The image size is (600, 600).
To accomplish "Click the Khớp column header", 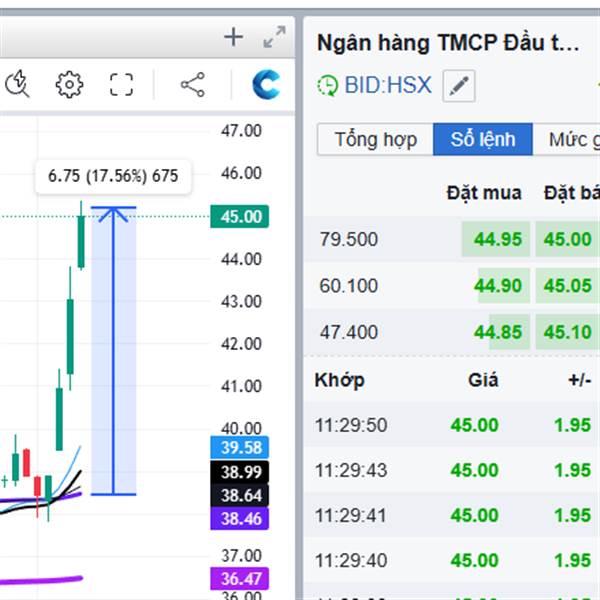I will click(339, 381).
